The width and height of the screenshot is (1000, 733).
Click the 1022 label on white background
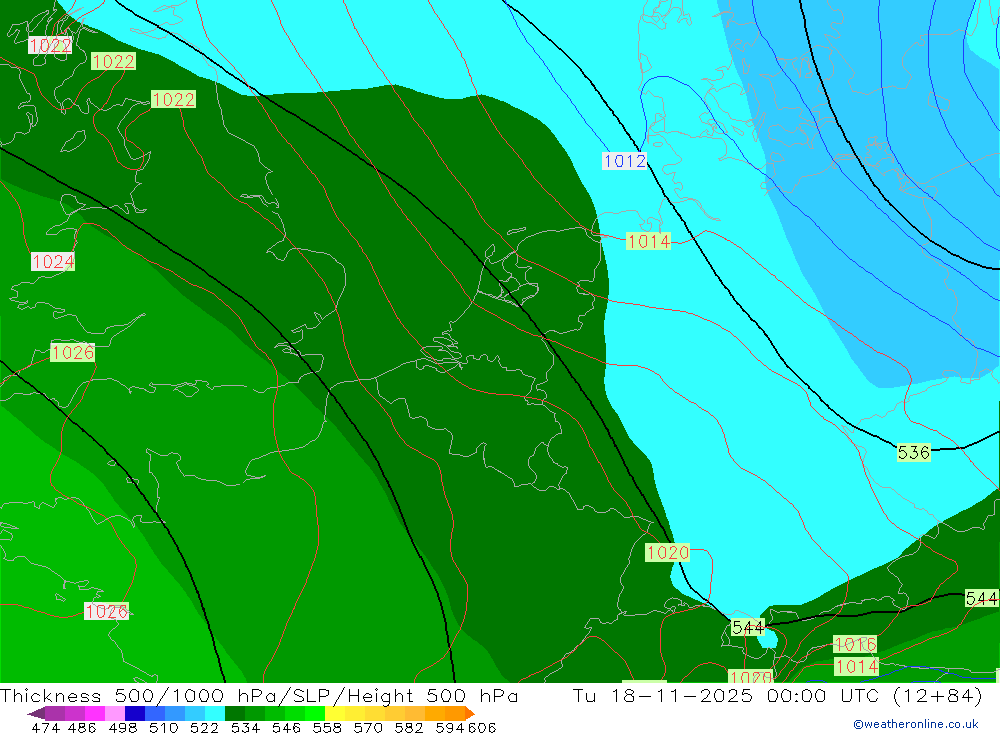[50, 45]
